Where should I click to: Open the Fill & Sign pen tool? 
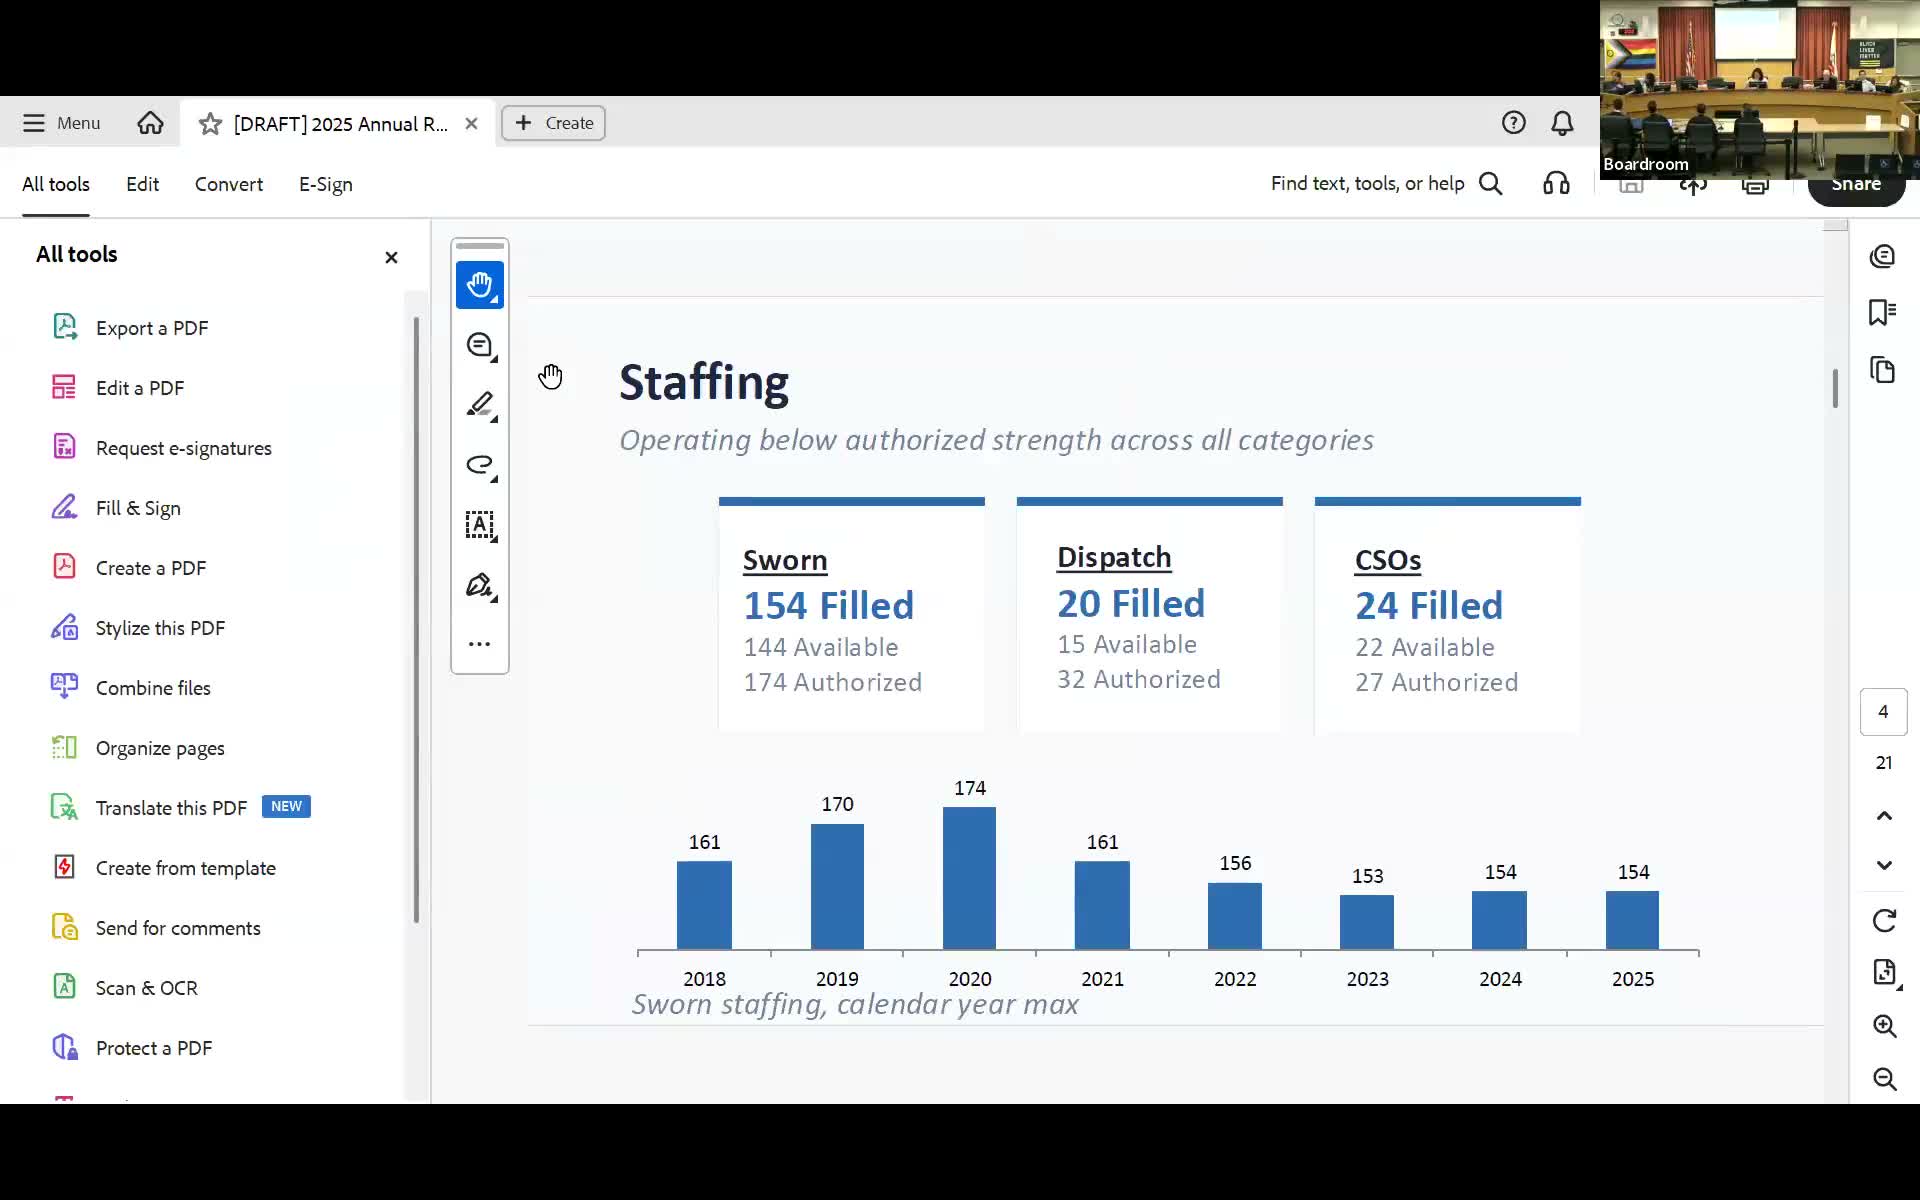[480, 585]
